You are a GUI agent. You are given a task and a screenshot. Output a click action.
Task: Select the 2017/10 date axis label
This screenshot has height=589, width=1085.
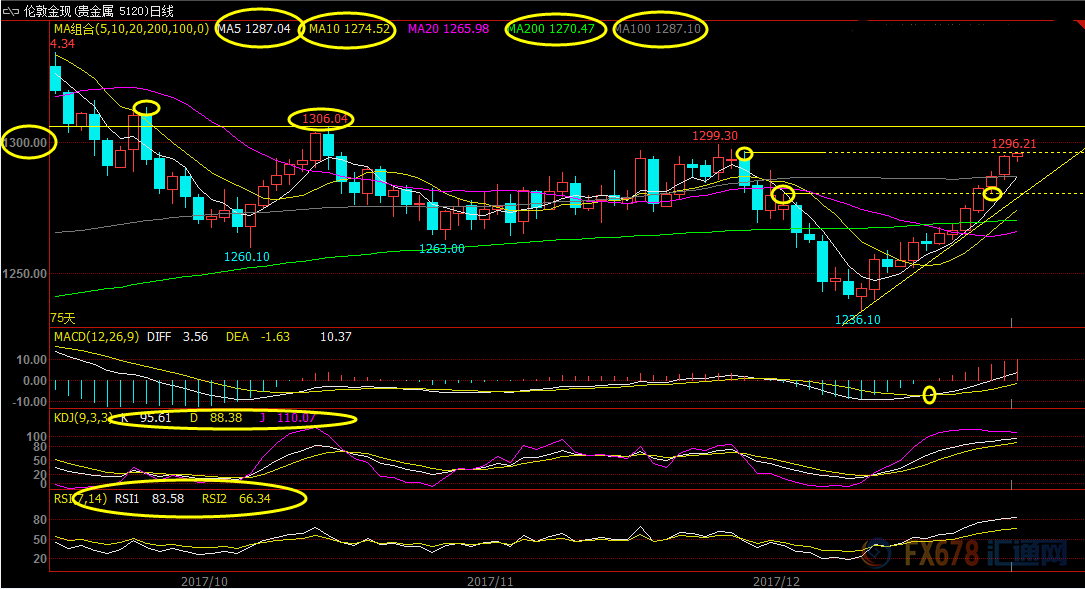[x=204, y=581]
